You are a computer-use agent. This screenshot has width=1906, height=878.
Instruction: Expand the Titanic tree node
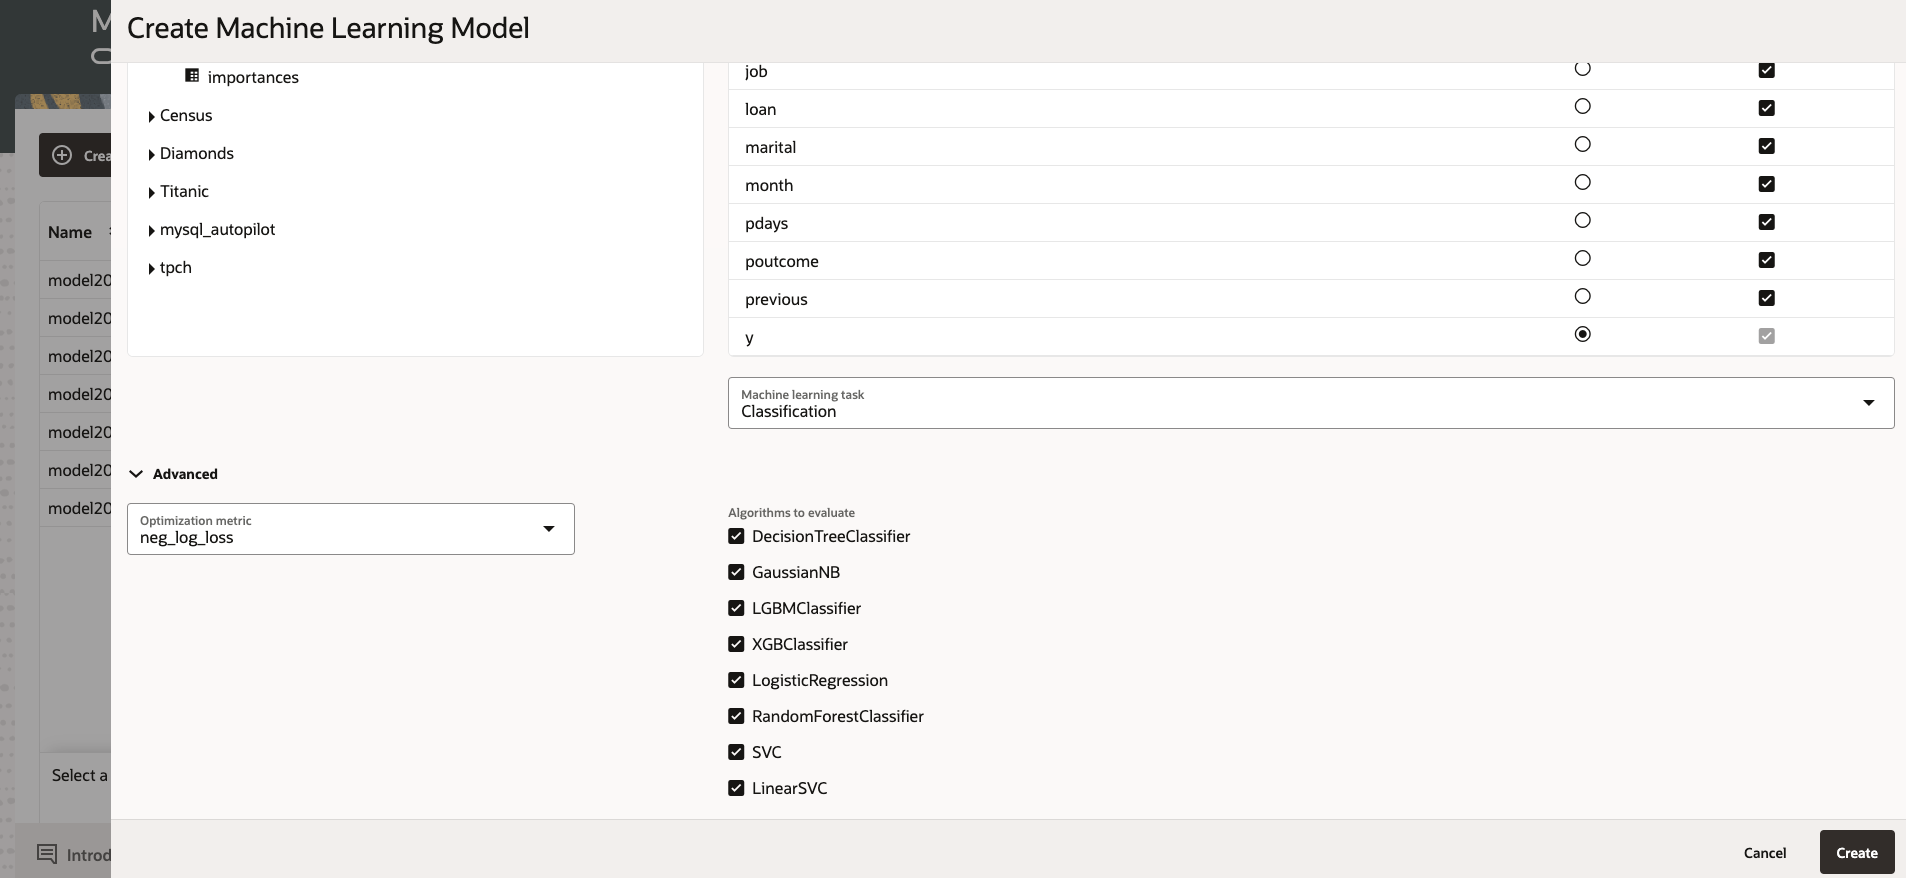pyautogui.click(x=151, y=193)
